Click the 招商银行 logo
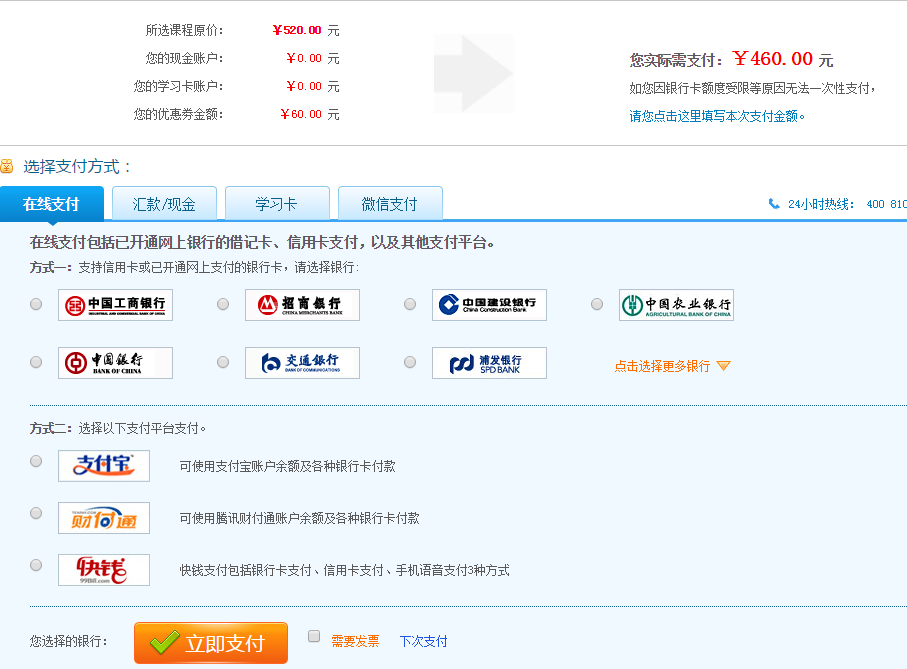The height and width of the screenshot is (669, 907). coord(302,305)
